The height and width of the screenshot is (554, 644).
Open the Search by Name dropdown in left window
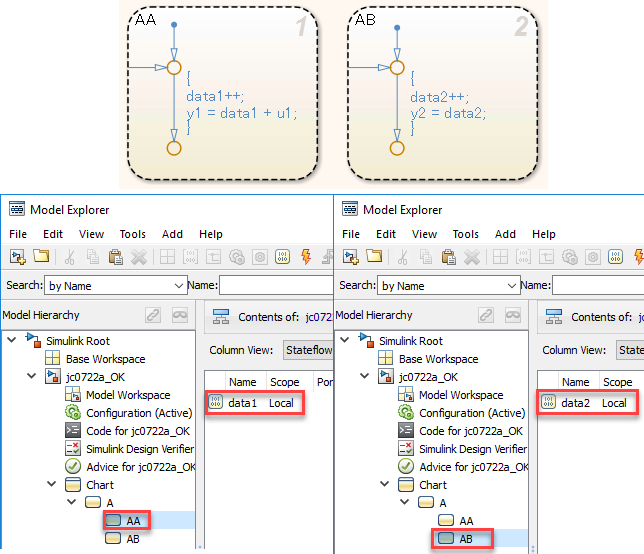point(116,285)
